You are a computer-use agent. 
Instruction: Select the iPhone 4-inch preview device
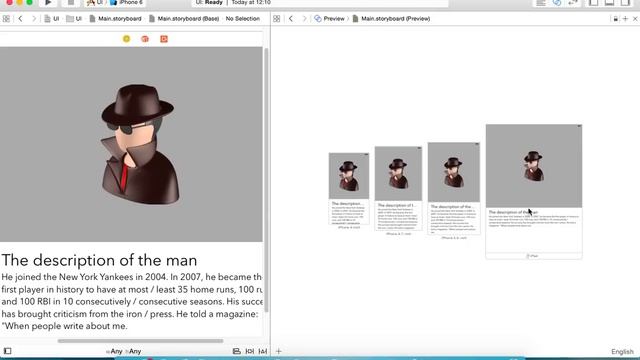349,189
